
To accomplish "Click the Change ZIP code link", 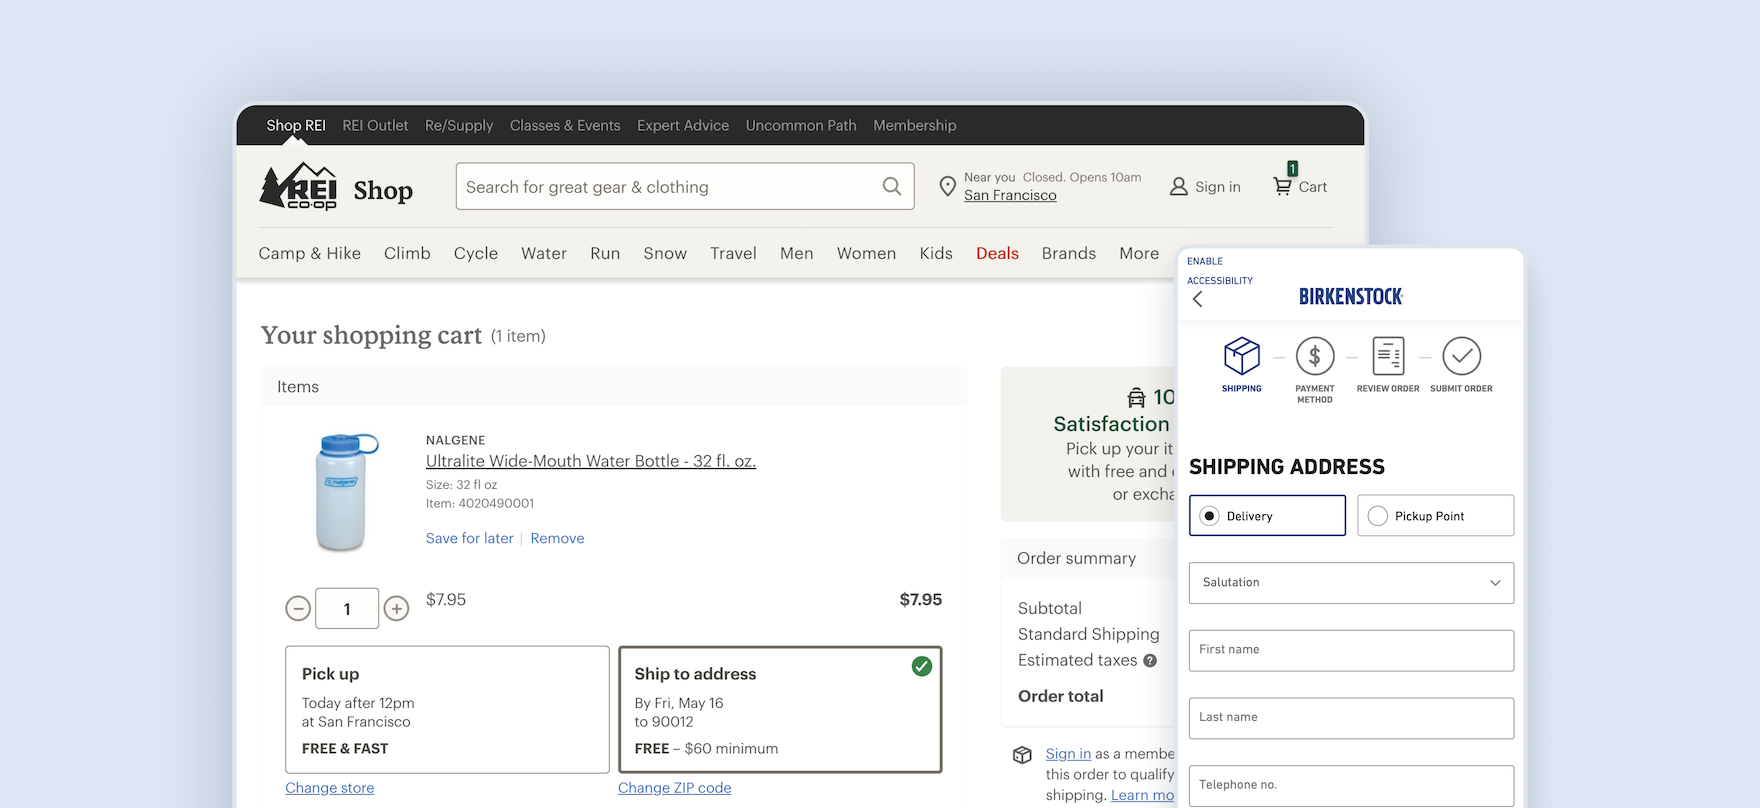I will (674, 788).
